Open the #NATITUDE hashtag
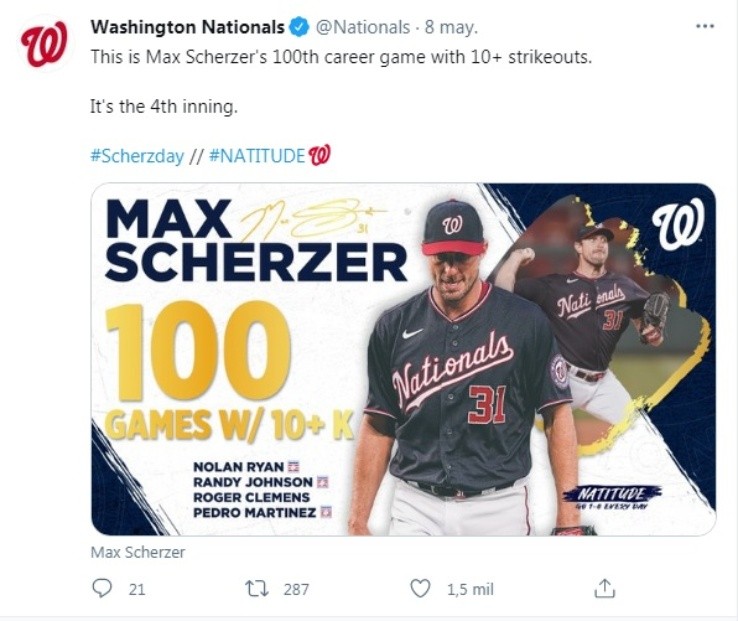This screenshot has width=738, height=621. click(x=257, y=155)
